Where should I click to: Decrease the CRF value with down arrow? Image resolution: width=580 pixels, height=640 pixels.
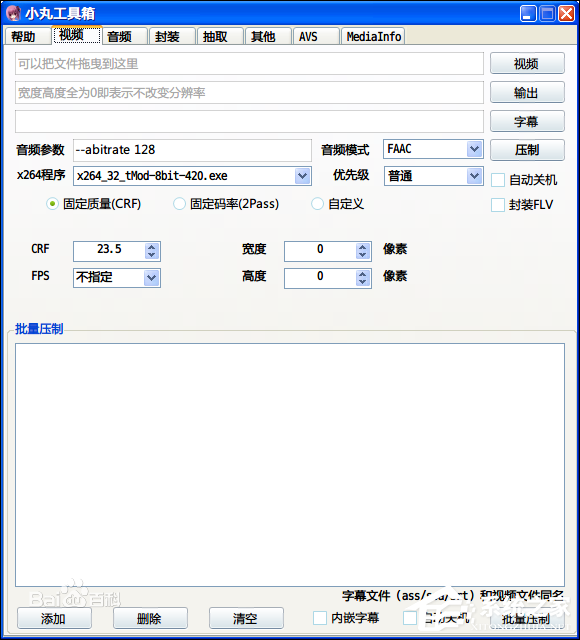152,255
